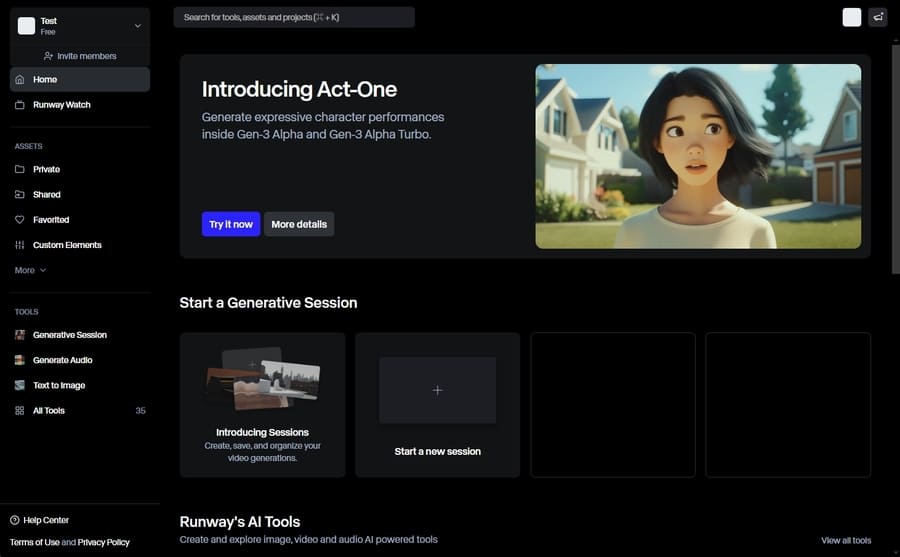Open the Introducing Sessions card
The height and width of the screenshot is (557, 900).
tap(262, 405)
